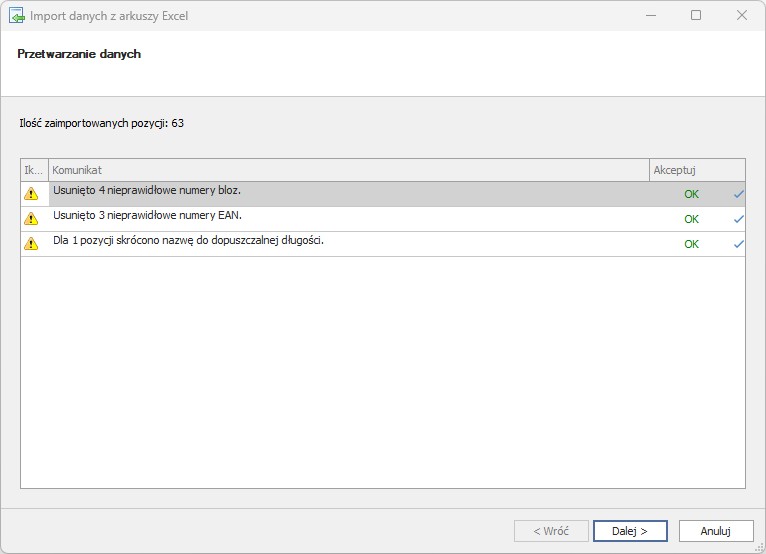Click the warning icon for removed bloz numbers
The image size is (766, 554).
tap(31, 194)
